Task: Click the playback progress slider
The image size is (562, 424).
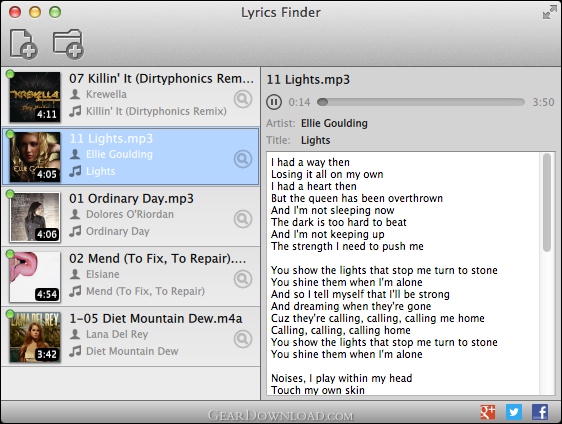Action: pos(421,102)
